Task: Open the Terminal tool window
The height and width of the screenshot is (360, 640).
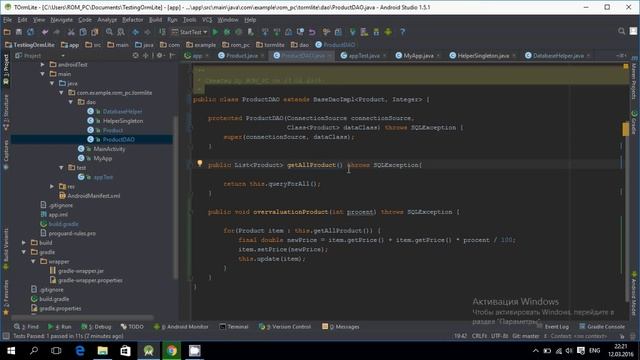Action: click(x=234, y=327)
